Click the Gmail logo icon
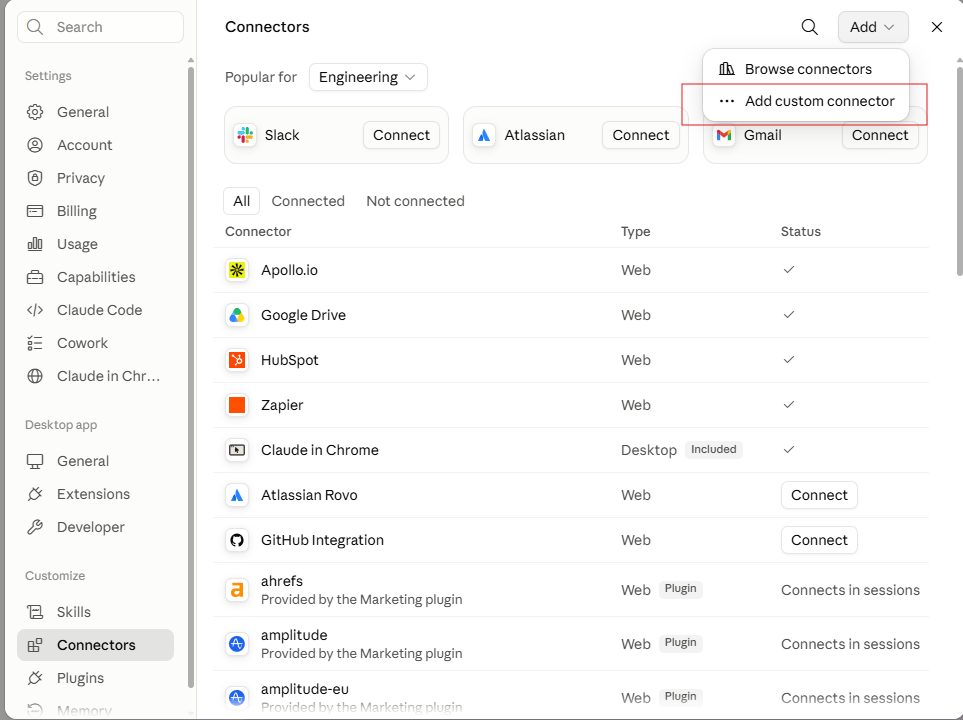The width and height of the screenshot is (963, 720). [x=724, y=135]
